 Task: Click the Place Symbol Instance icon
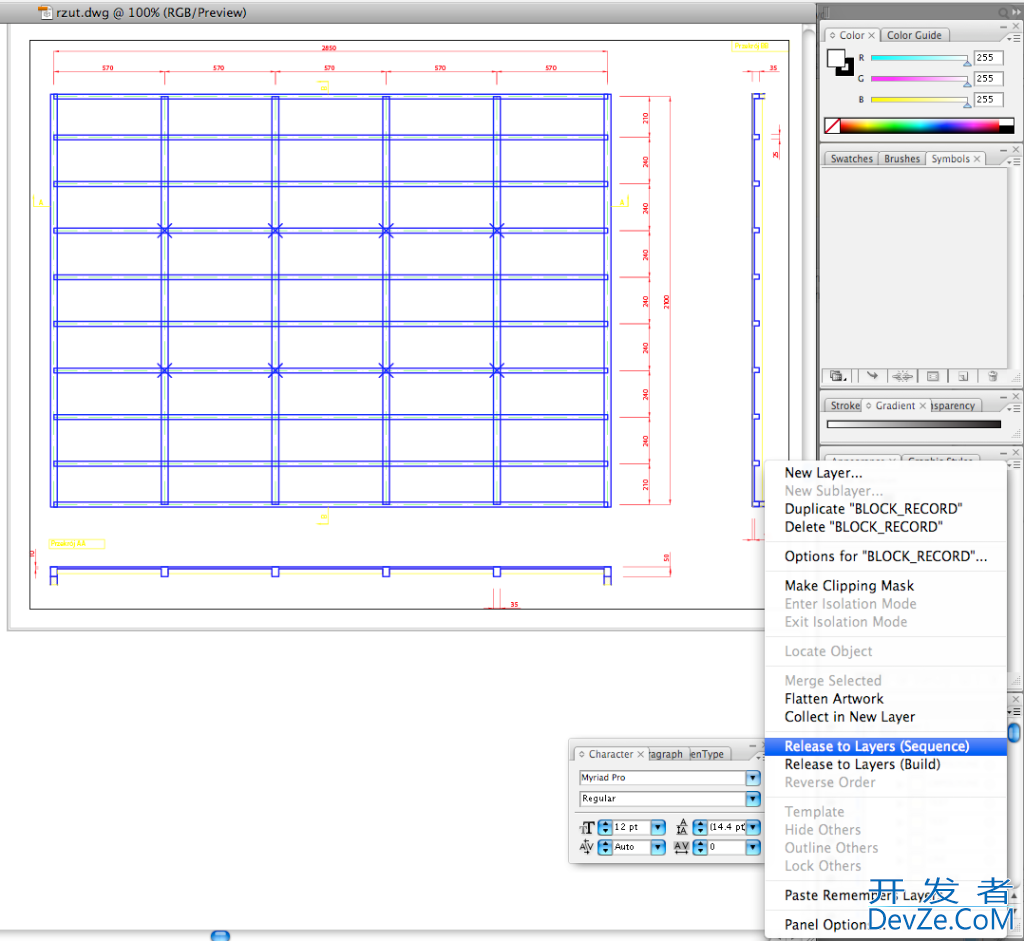point(872,376)
